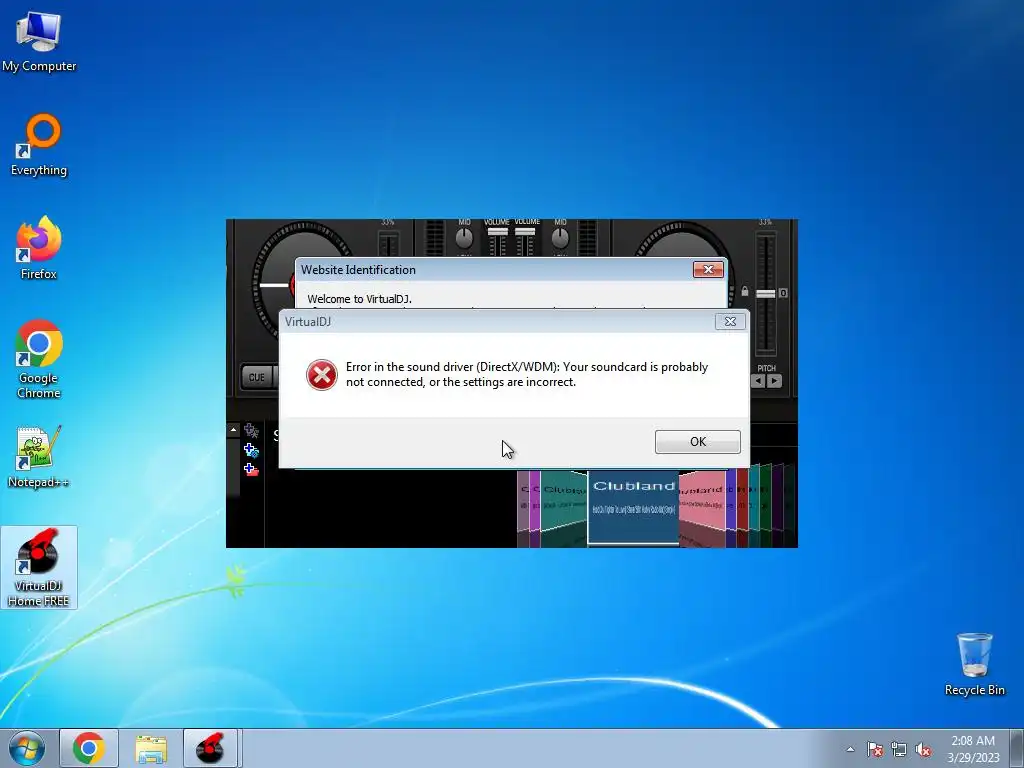The width and height of the screenshot is (1024, 768).
Task: Select VirtualDJ Home FREE desktop shortcut
Action: [39, 568]
